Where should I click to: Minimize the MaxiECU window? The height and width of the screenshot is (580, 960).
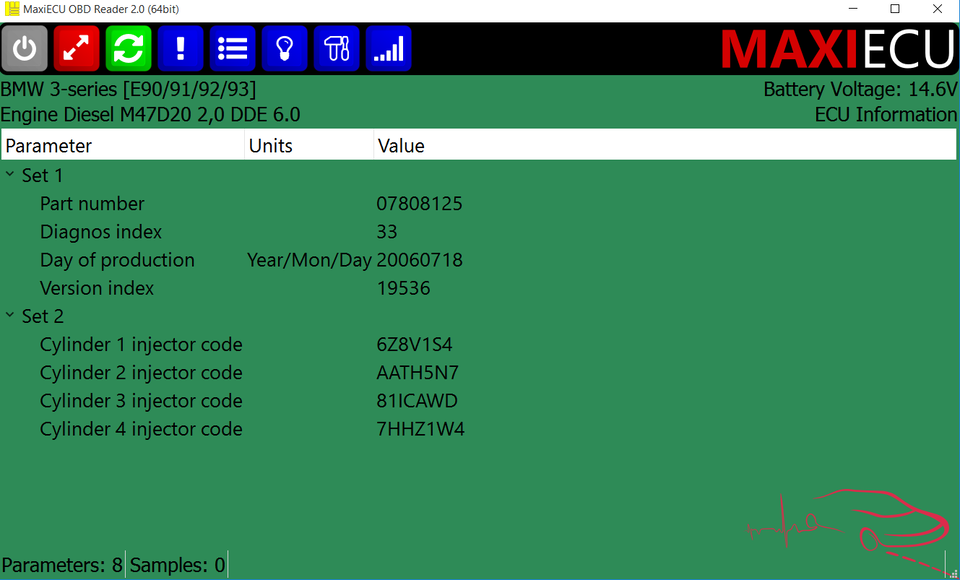pyautogui.click(x=852, y=9)
